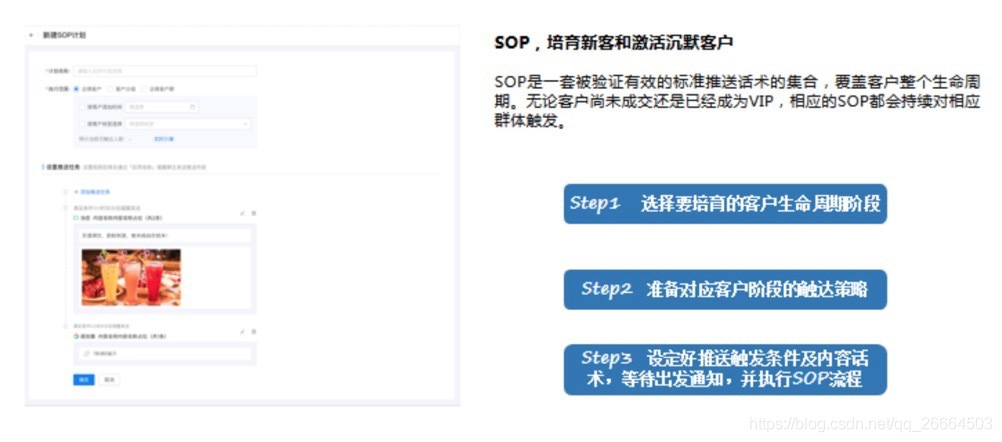1002x442 pixels.
Task: Open the customer add-time date picker
Action: tap(163, 106)
